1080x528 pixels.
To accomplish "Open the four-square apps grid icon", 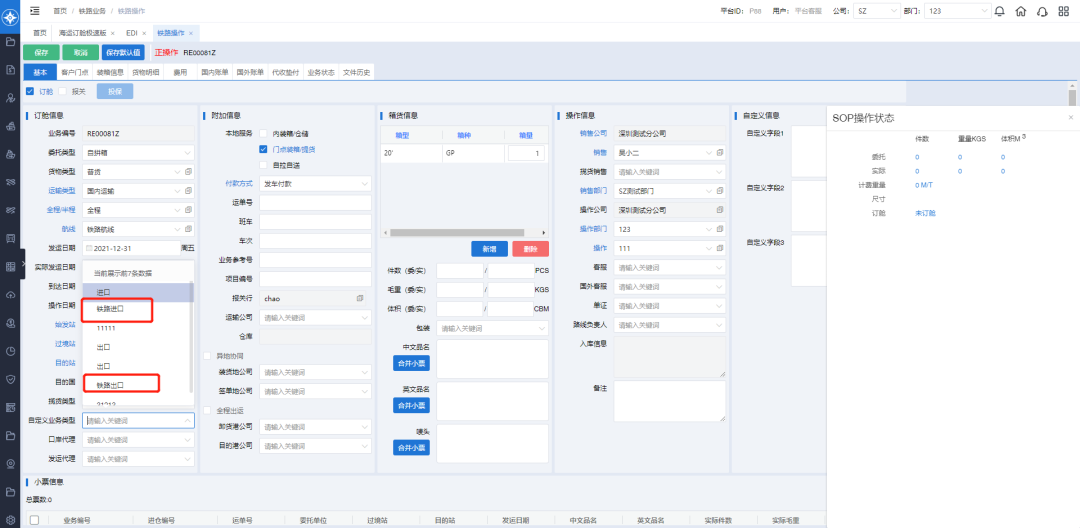I will 1064,11.
